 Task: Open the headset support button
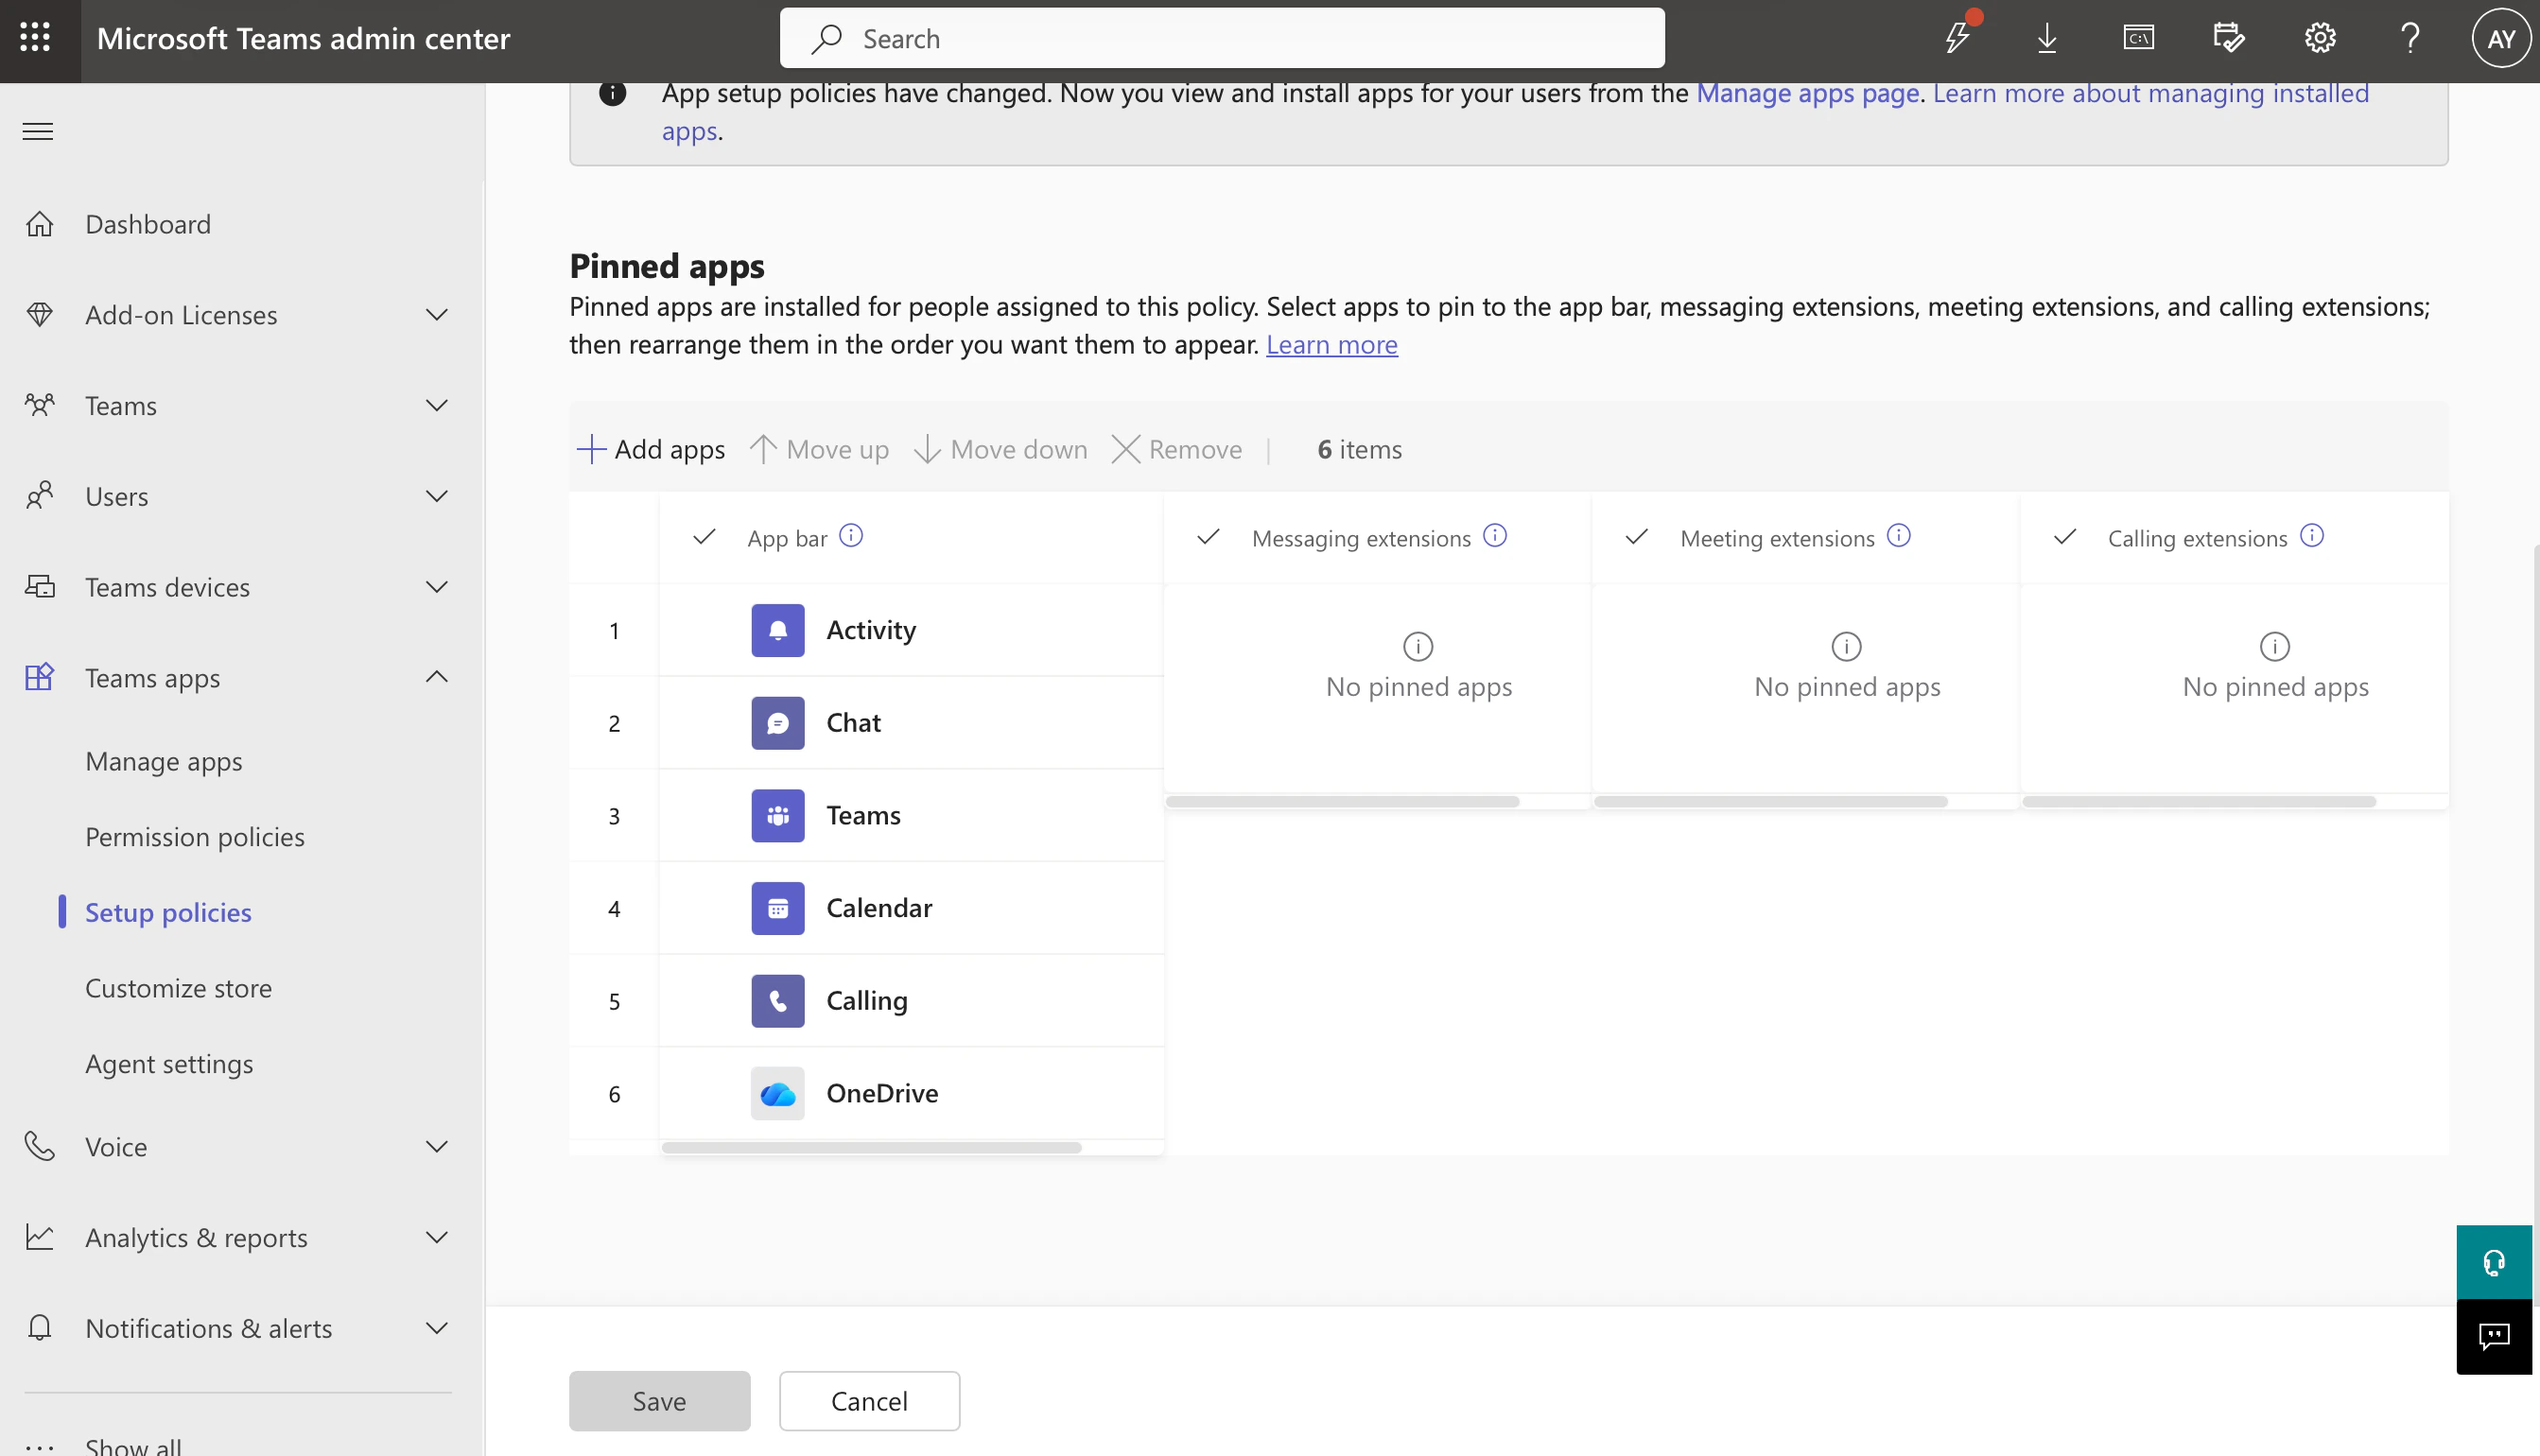tap(2494, 1262)
